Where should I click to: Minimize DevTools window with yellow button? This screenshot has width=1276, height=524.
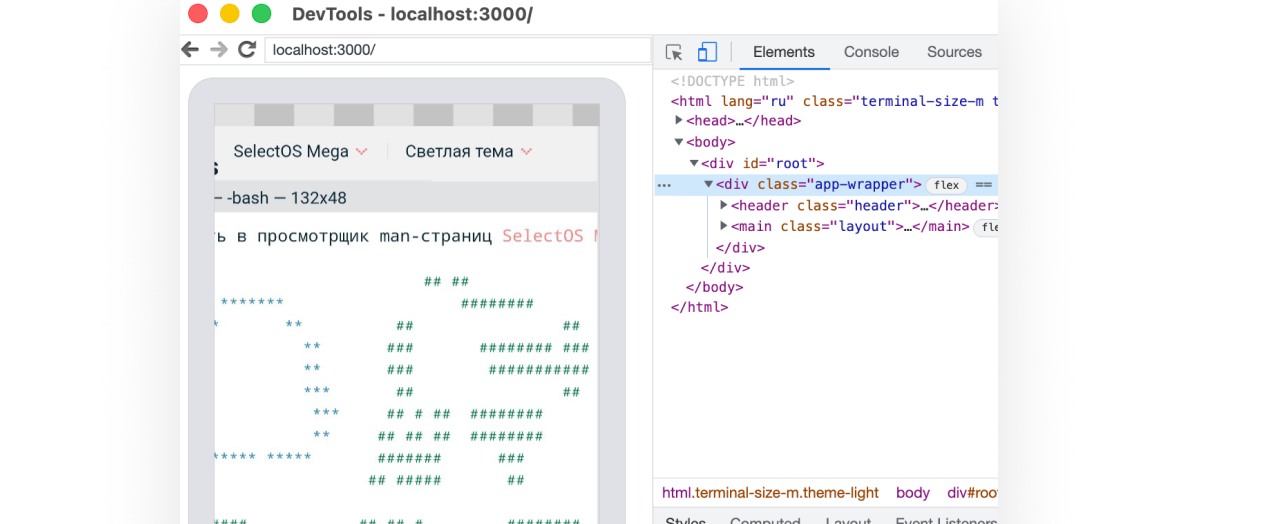(x=230, y=14)
